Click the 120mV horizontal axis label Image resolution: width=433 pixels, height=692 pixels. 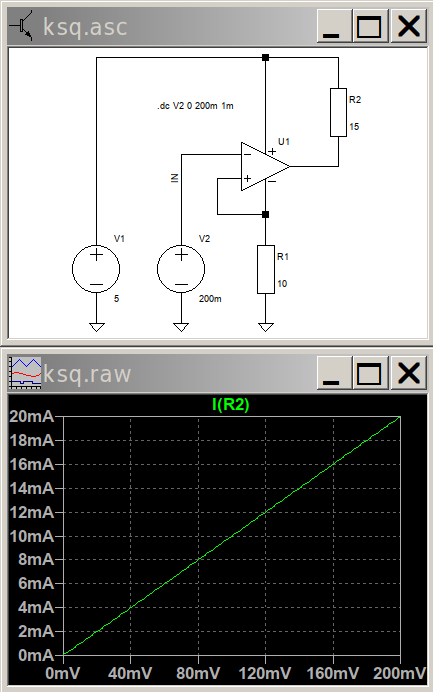[265, 673]
